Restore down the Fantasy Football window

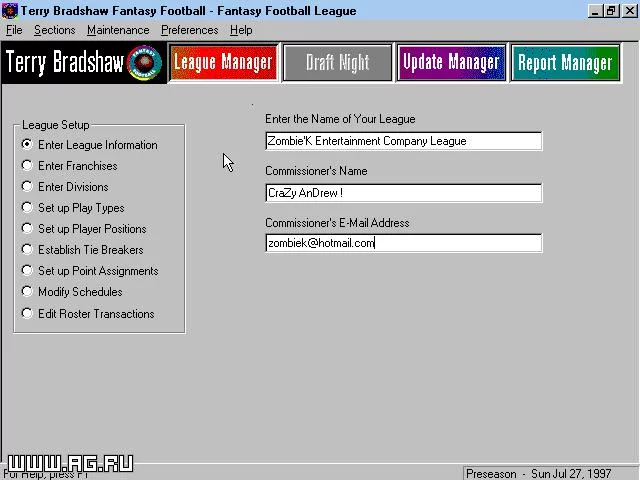click(611, 11)
